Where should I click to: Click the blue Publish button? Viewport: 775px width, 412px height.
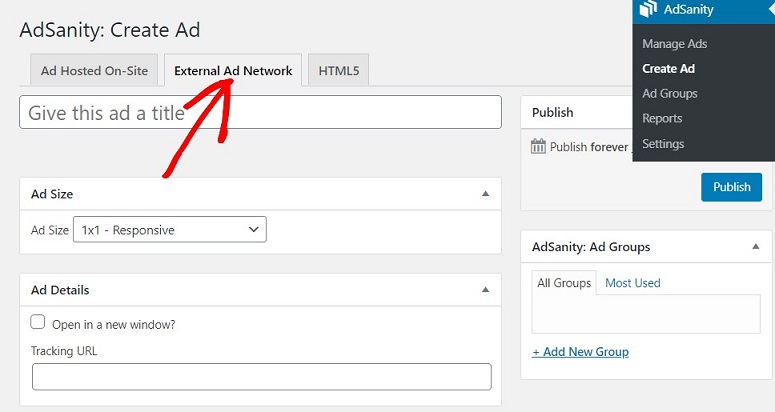(x=732, y=187)
